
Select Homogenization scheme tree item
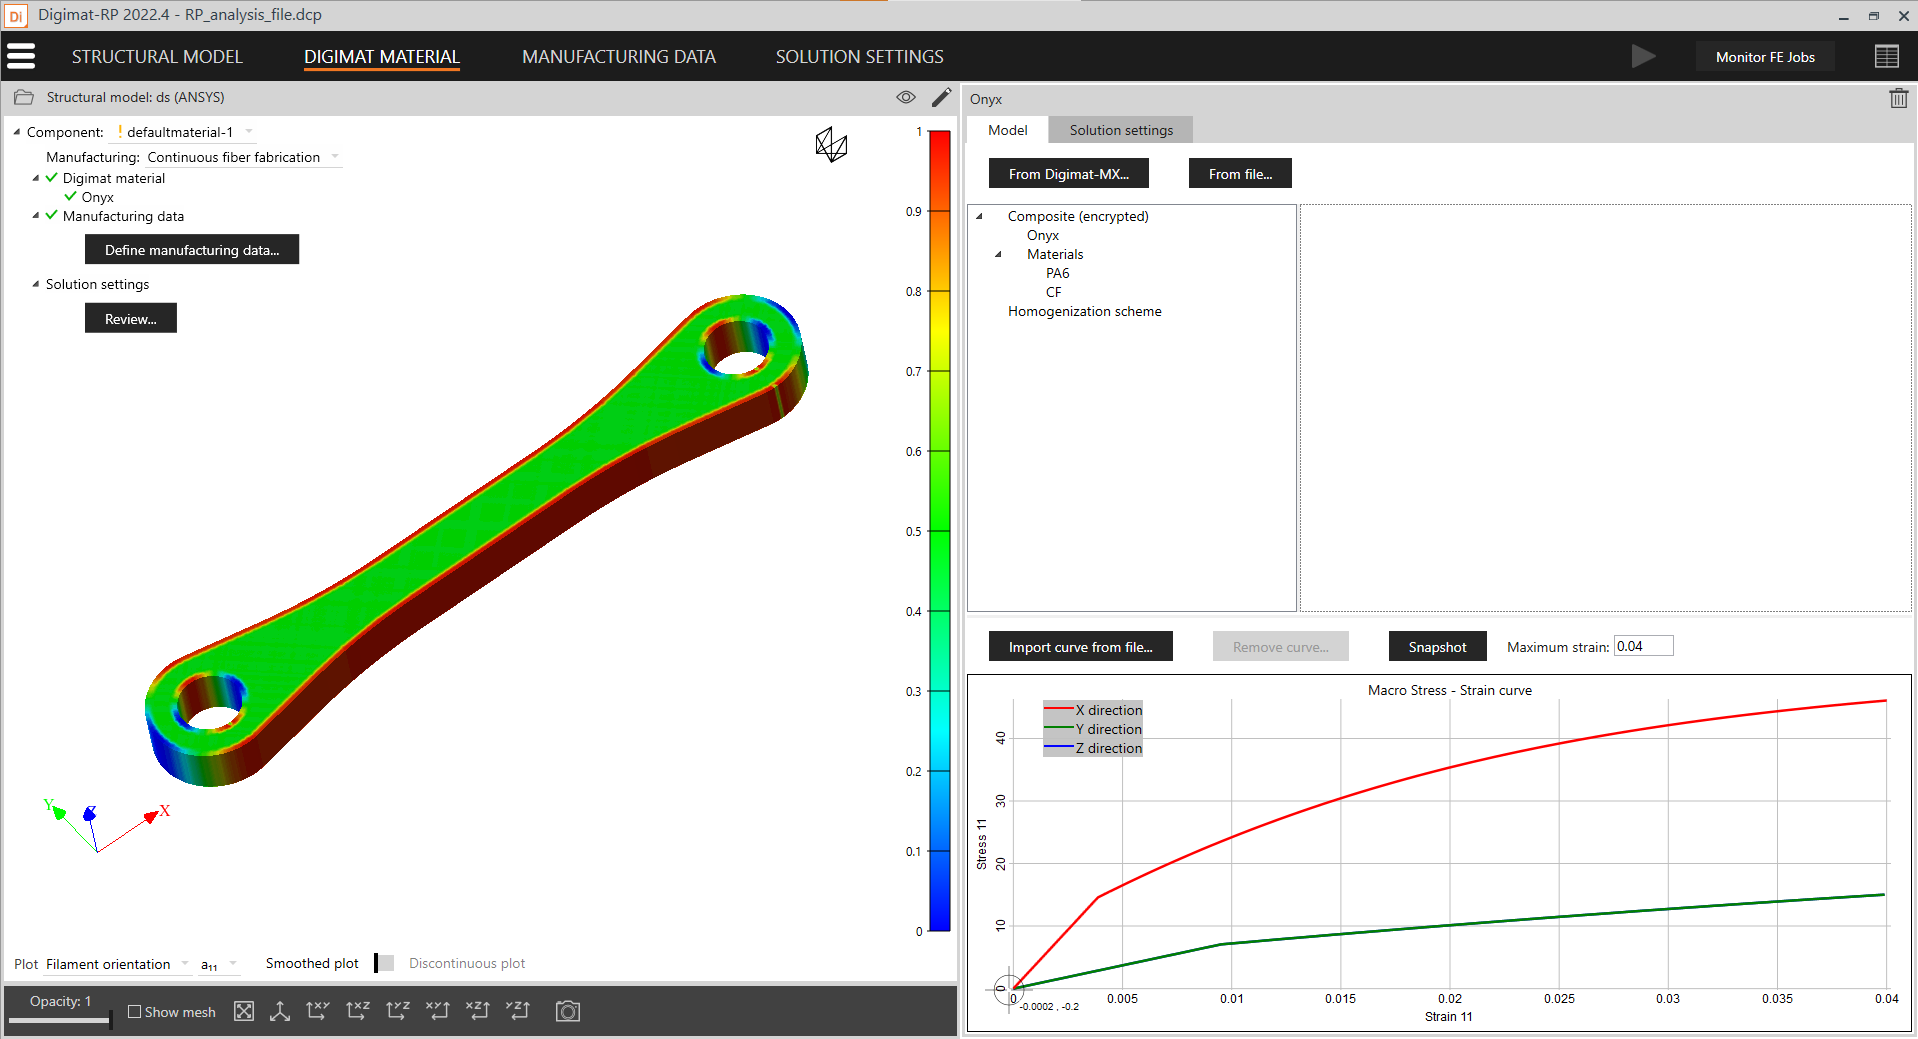pos(1085,311)
